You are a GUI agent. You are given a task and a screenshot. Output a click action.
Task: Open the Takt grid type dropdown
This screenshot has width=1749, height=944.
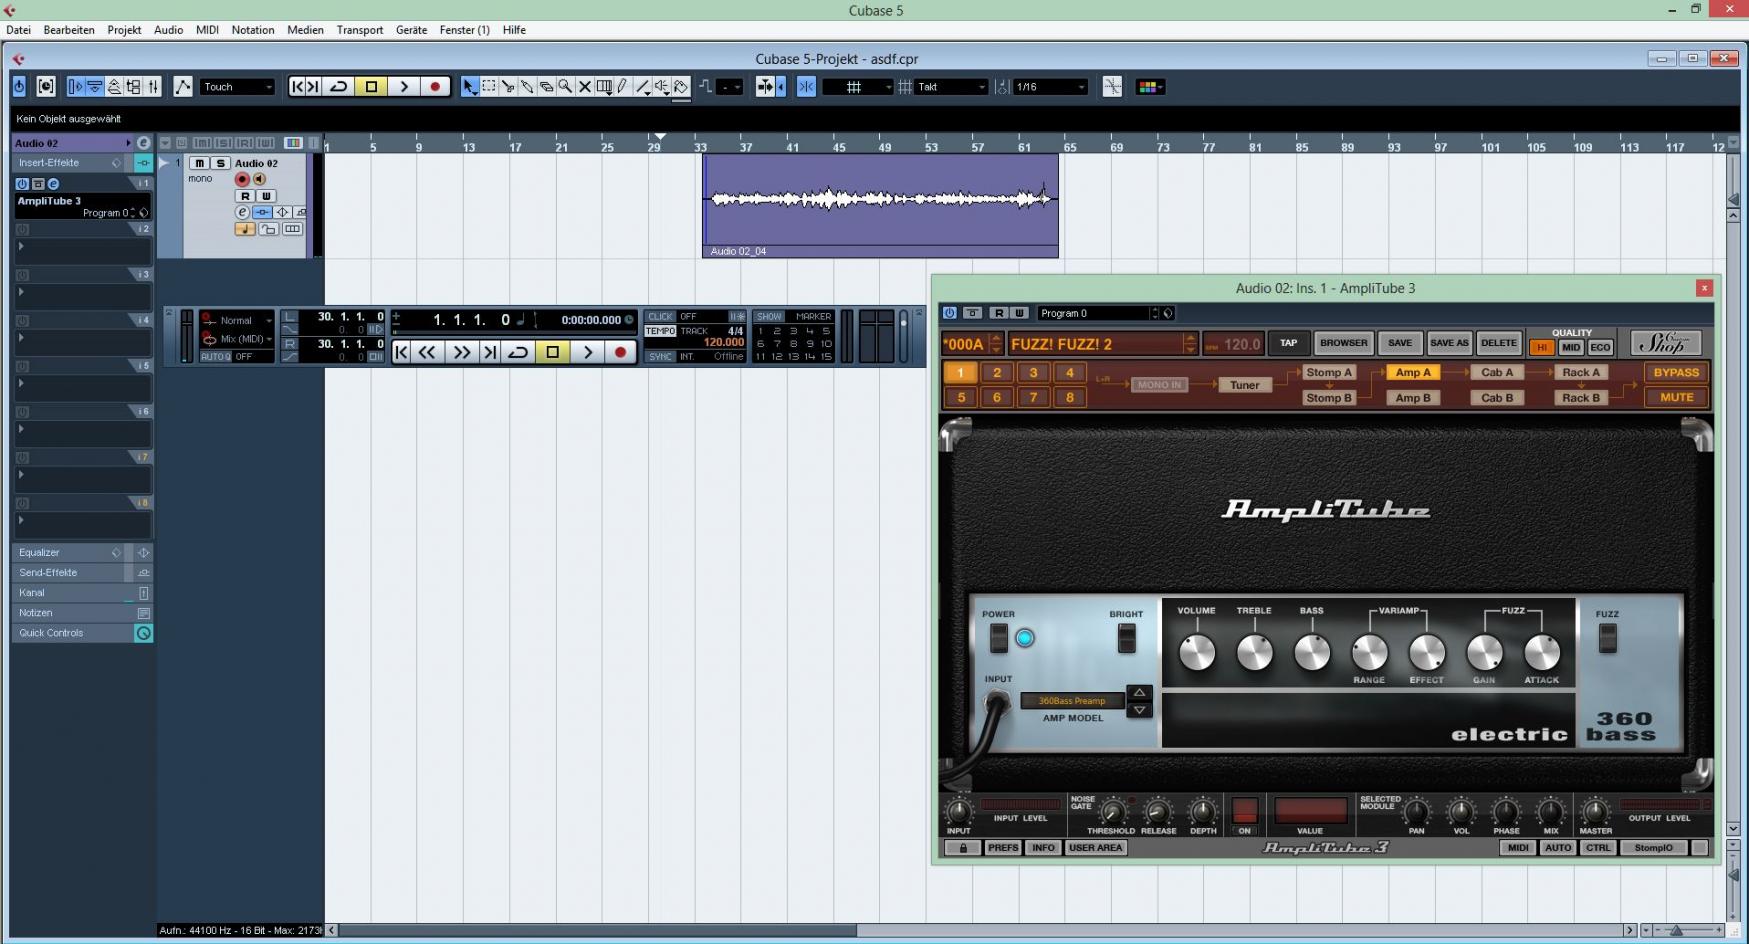click(x=951, y=87)
